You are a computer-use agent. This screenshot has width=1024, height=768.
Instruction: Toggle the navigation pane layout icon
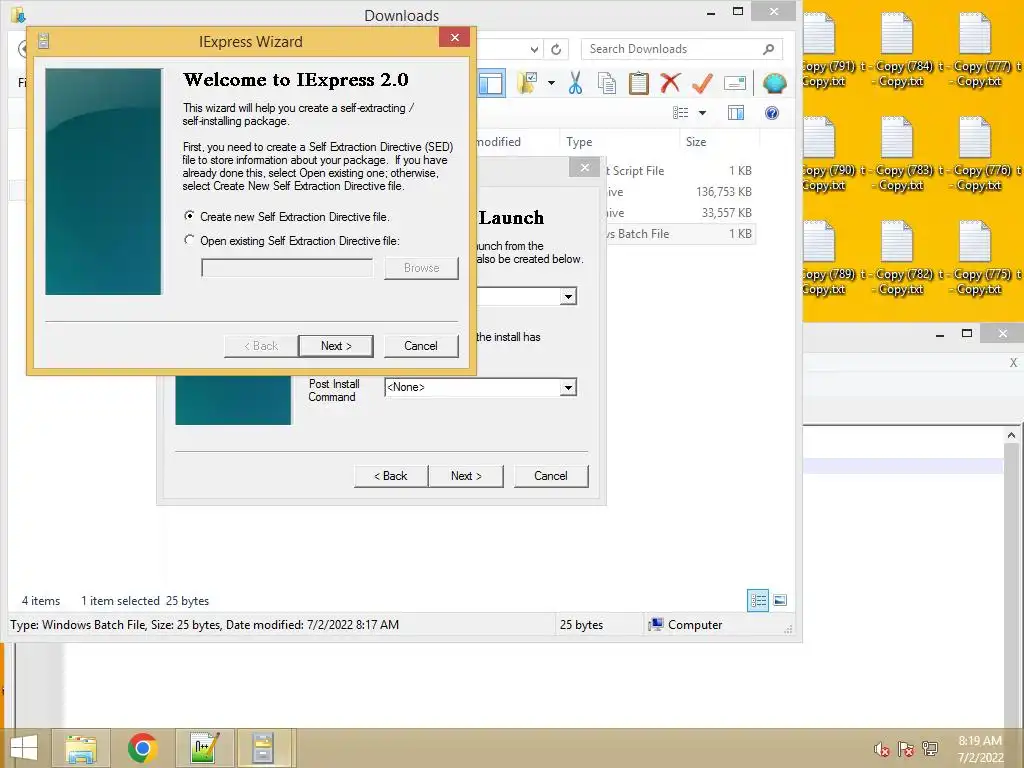[x=491, y=83]
